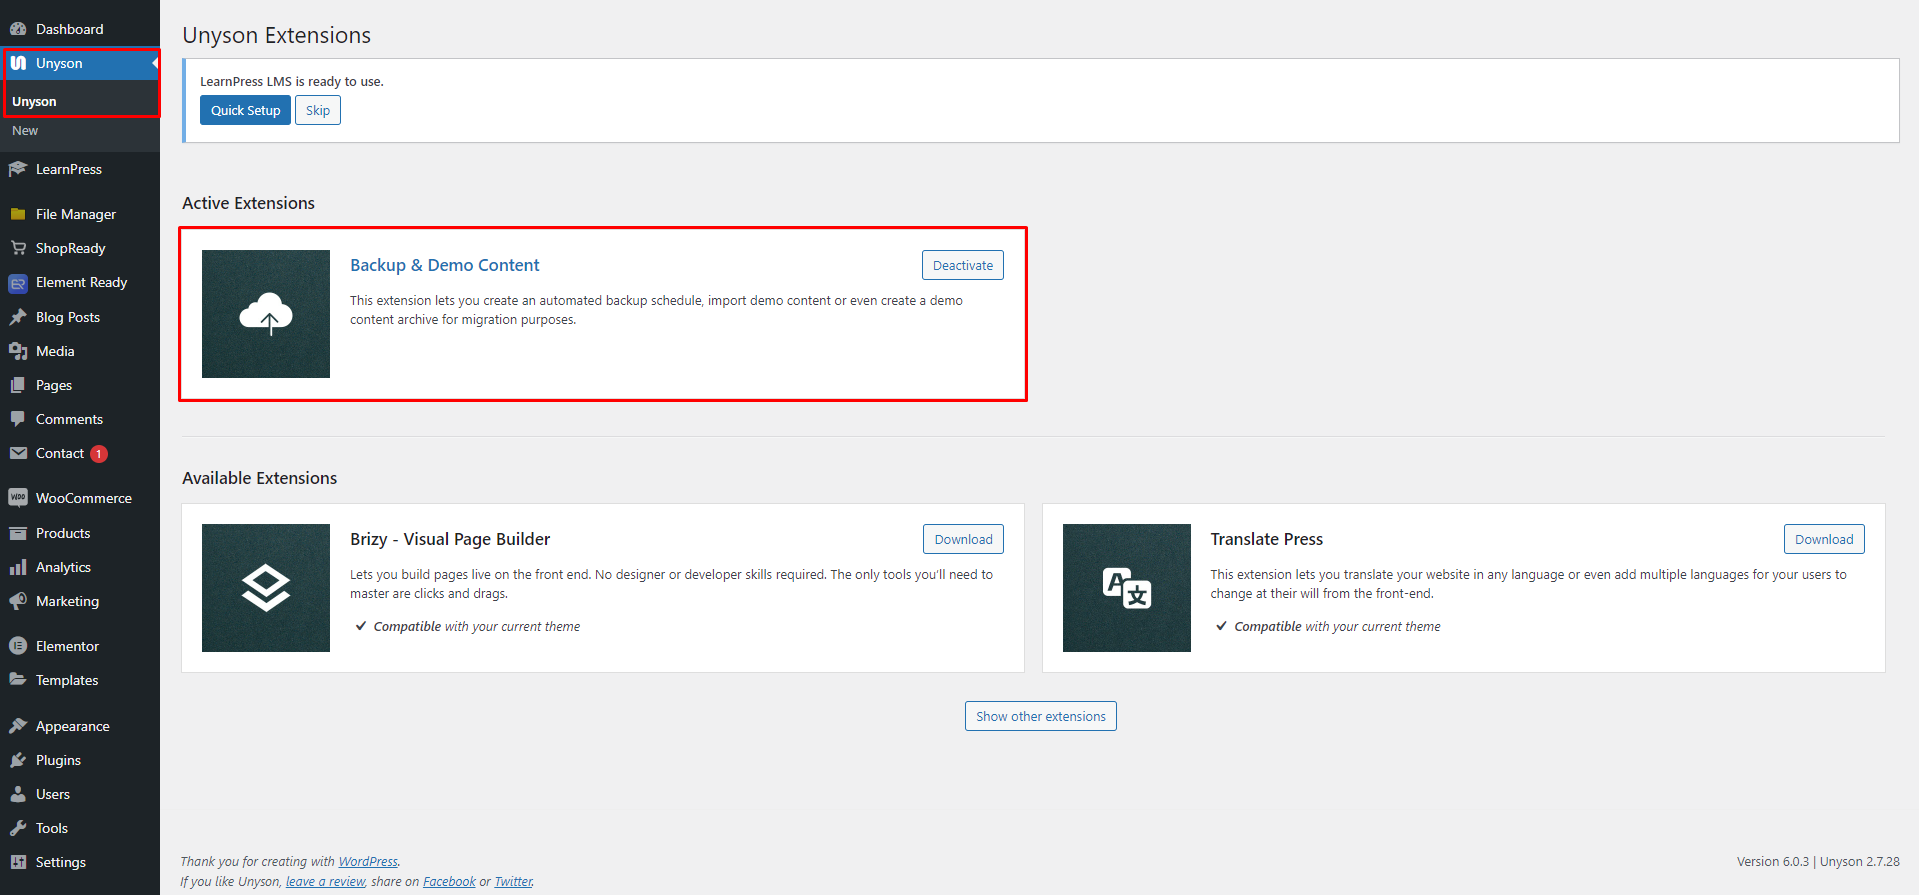This screenshot has height=895, width=1919.
Task: Click the ShopReady cart icon
Action: click(18, 248)
